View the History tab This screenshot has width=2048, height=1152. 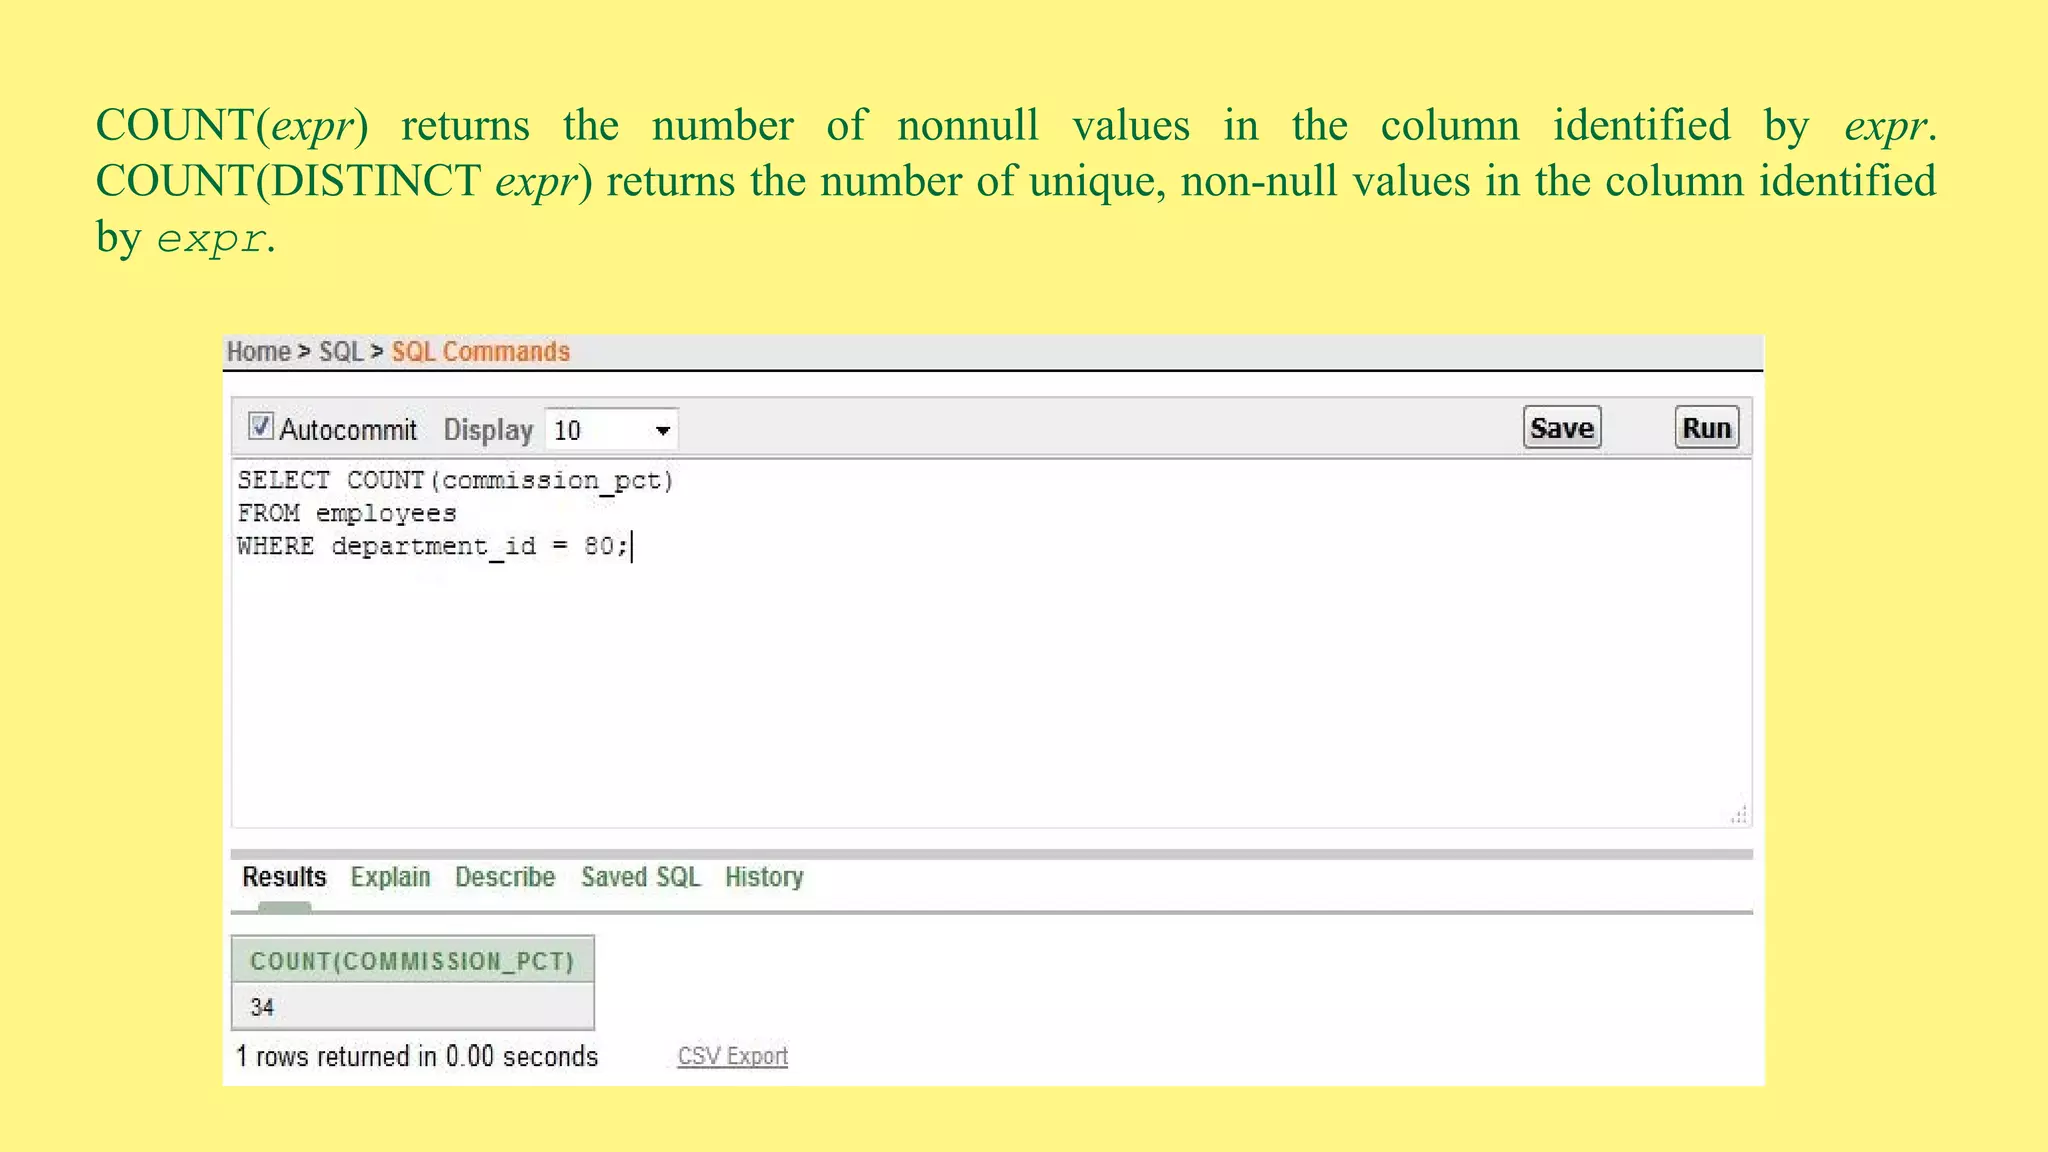click(x=764, y=877)
